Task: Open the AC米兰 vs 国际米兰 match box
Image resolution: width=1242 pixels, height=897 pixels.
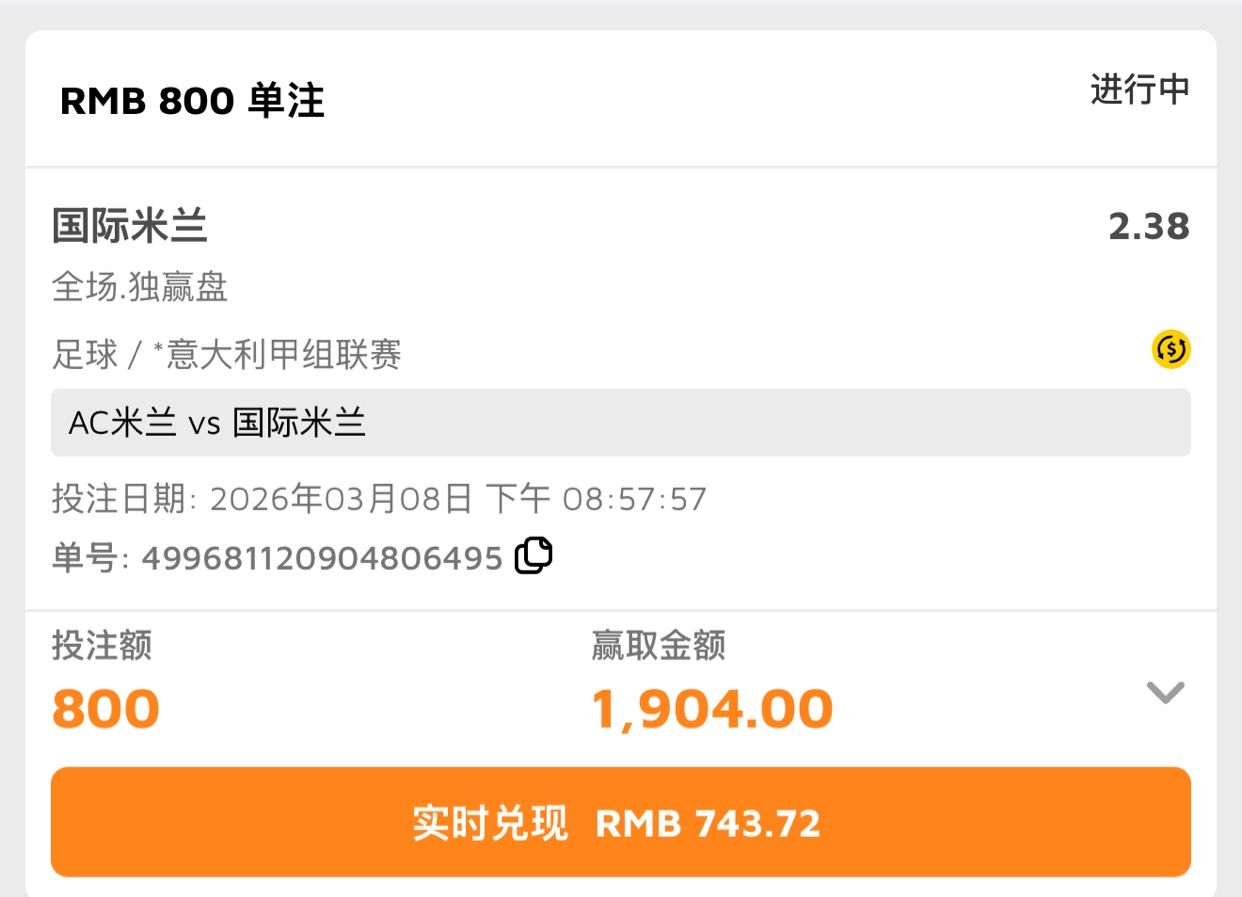Action: click(620, 423)
